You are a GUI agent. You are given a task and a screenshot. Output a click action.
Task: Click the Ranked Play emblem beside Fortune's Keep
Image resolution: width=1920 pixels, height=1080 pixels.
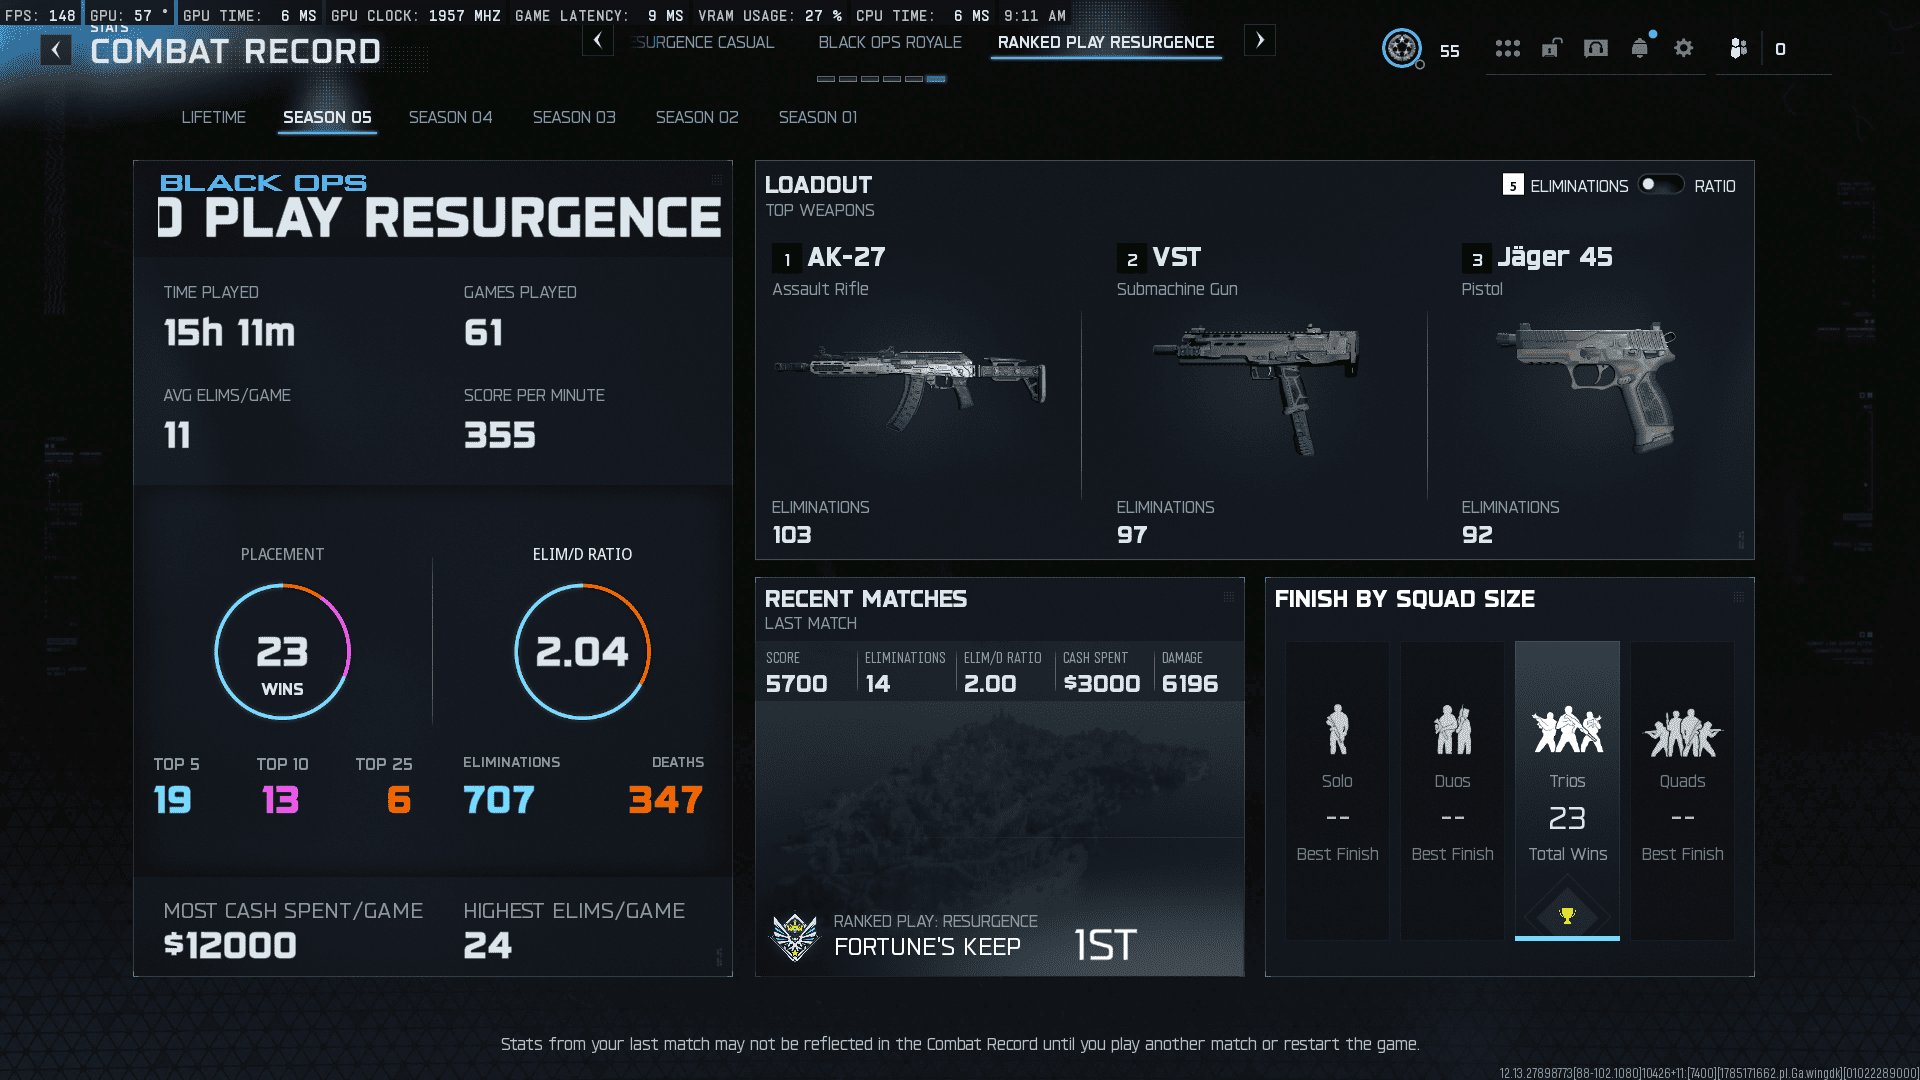pos(796,937)
